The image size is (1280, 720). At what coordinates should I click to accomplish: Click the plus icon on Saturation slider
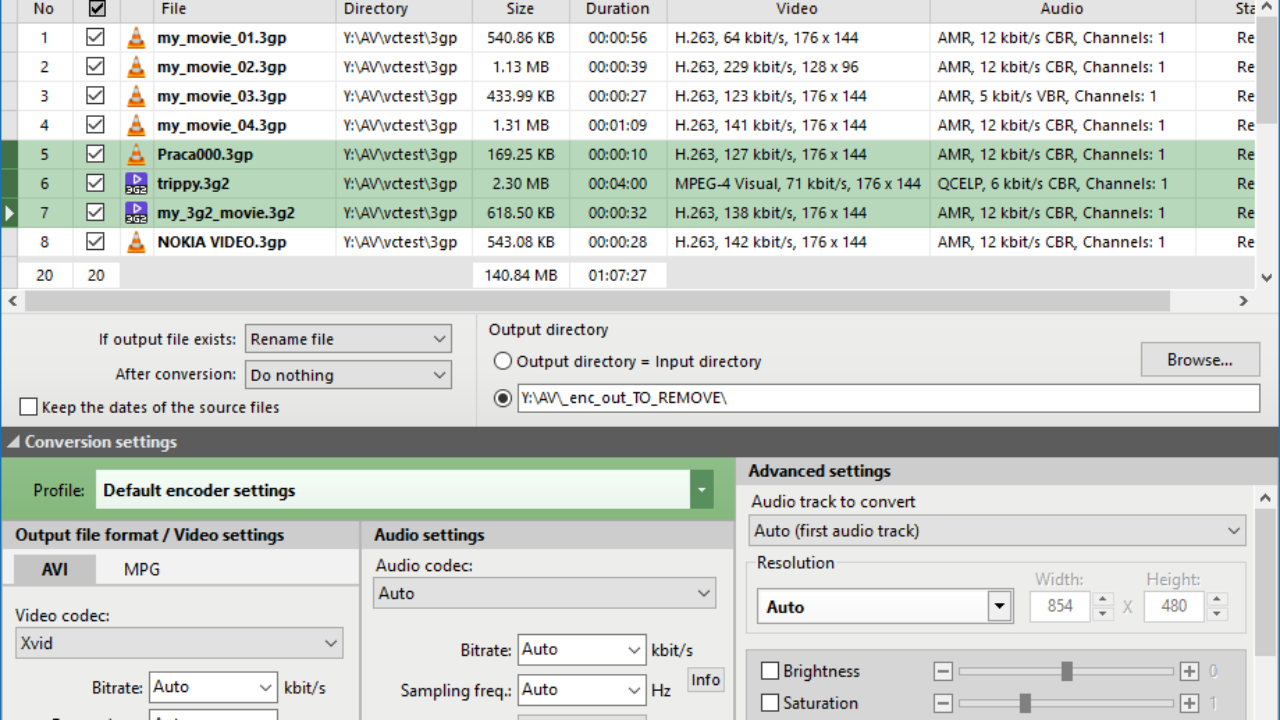pyautogui.click(x=1189, y=704)
